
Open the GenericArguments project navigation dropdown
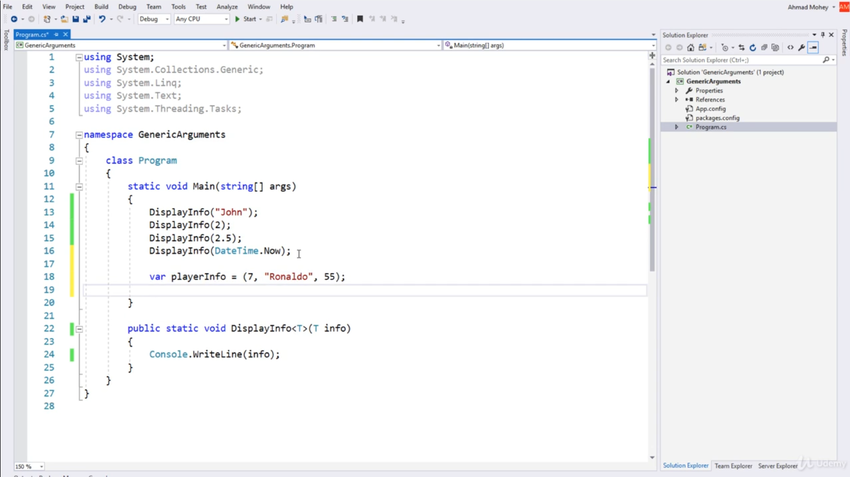(121, 46)
